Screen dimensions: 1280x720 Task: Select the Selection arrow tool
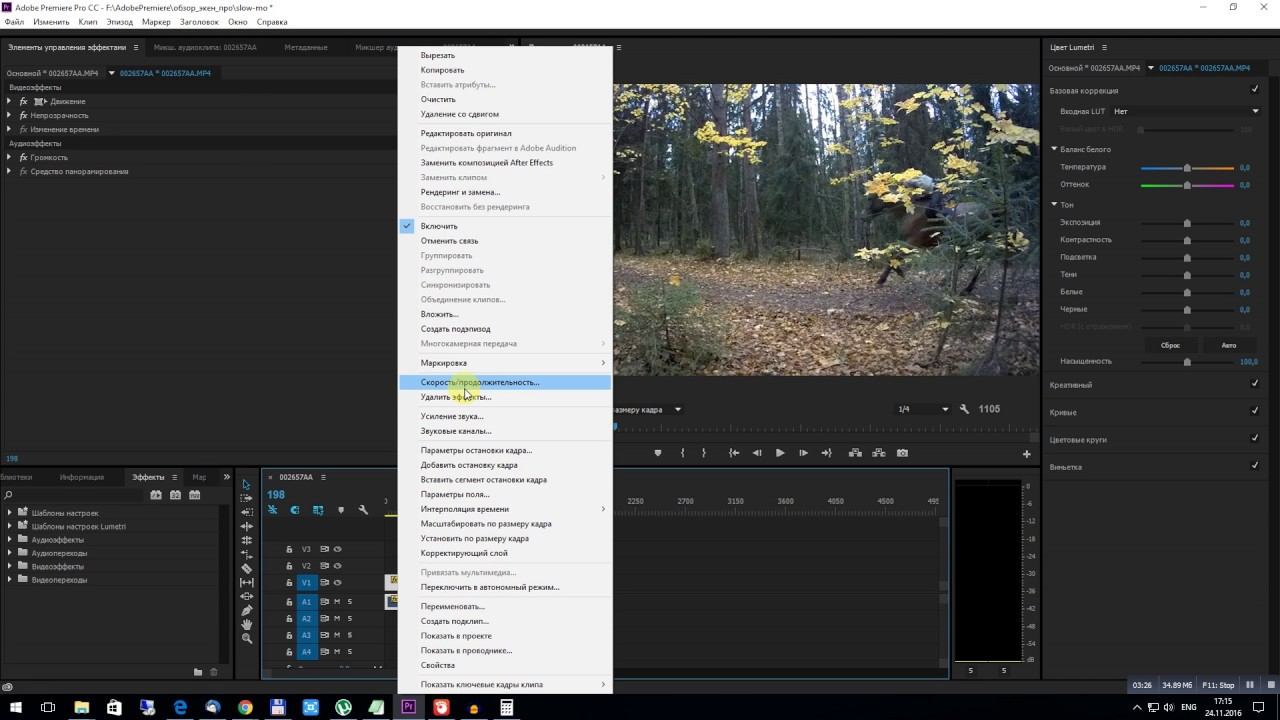point(246,484)
